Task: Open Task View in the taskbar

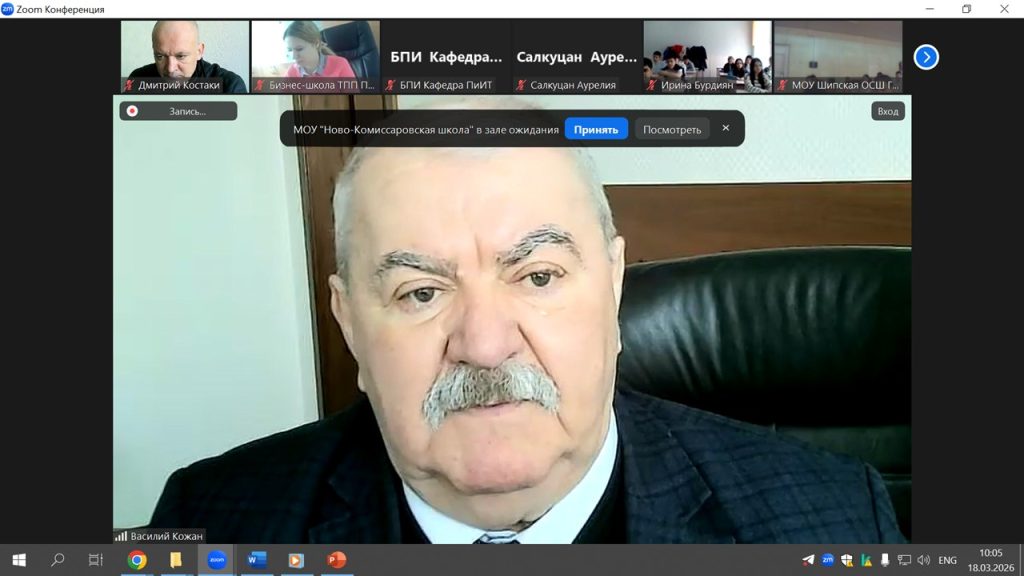Action: tap(96, 560)
